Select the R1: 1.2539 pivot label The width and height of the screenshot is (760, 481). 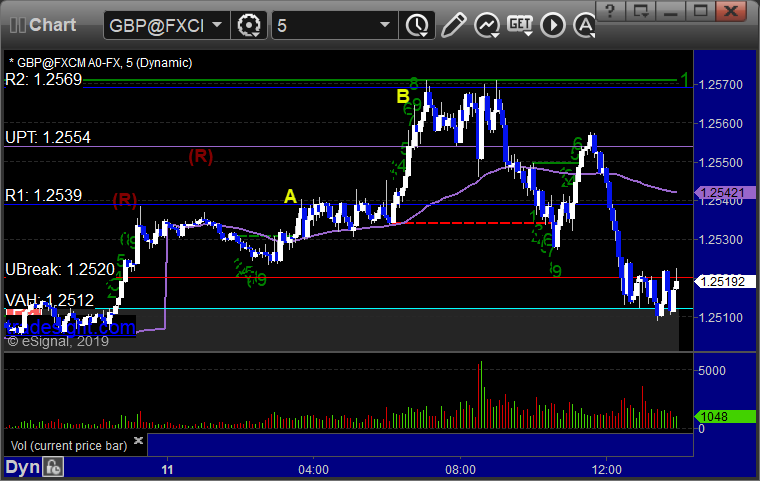(x=44, y=195)
